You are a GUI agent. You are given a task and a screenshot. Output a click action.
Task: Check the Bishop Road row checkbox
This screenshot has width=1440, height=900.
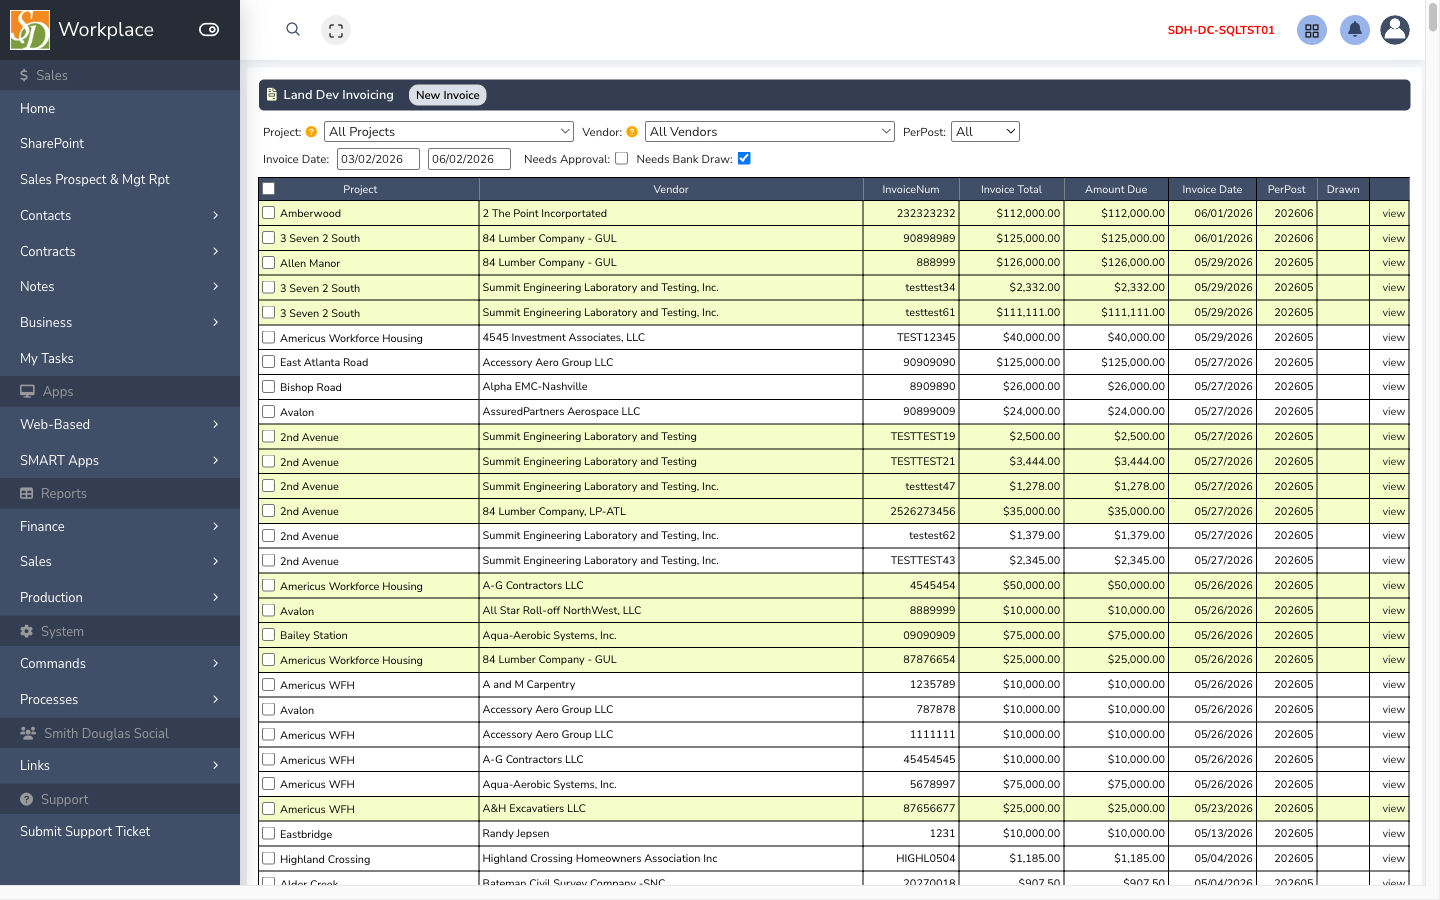click(268, 387)
